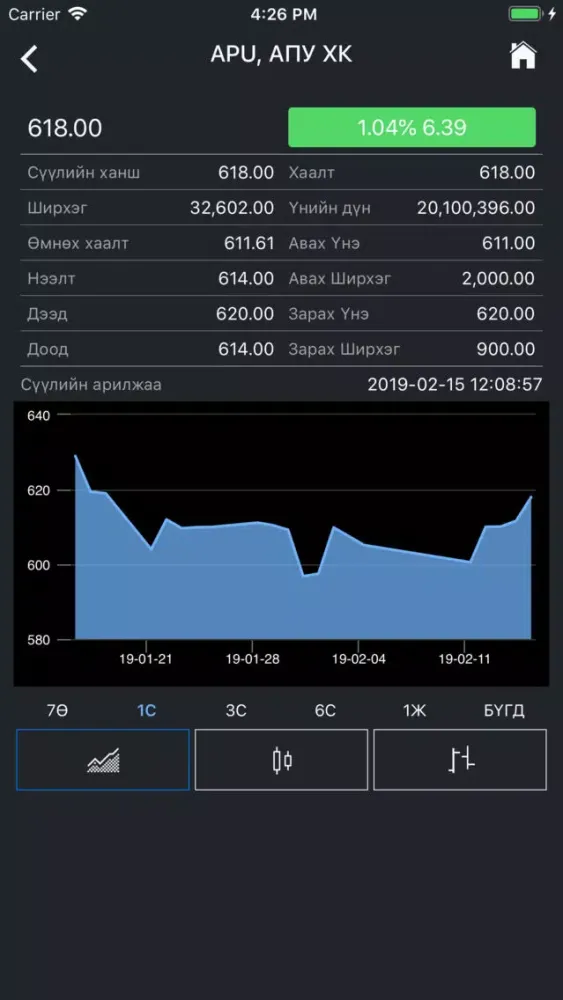Tap the Авах Үнэ value 611.00

coord(508,243)
